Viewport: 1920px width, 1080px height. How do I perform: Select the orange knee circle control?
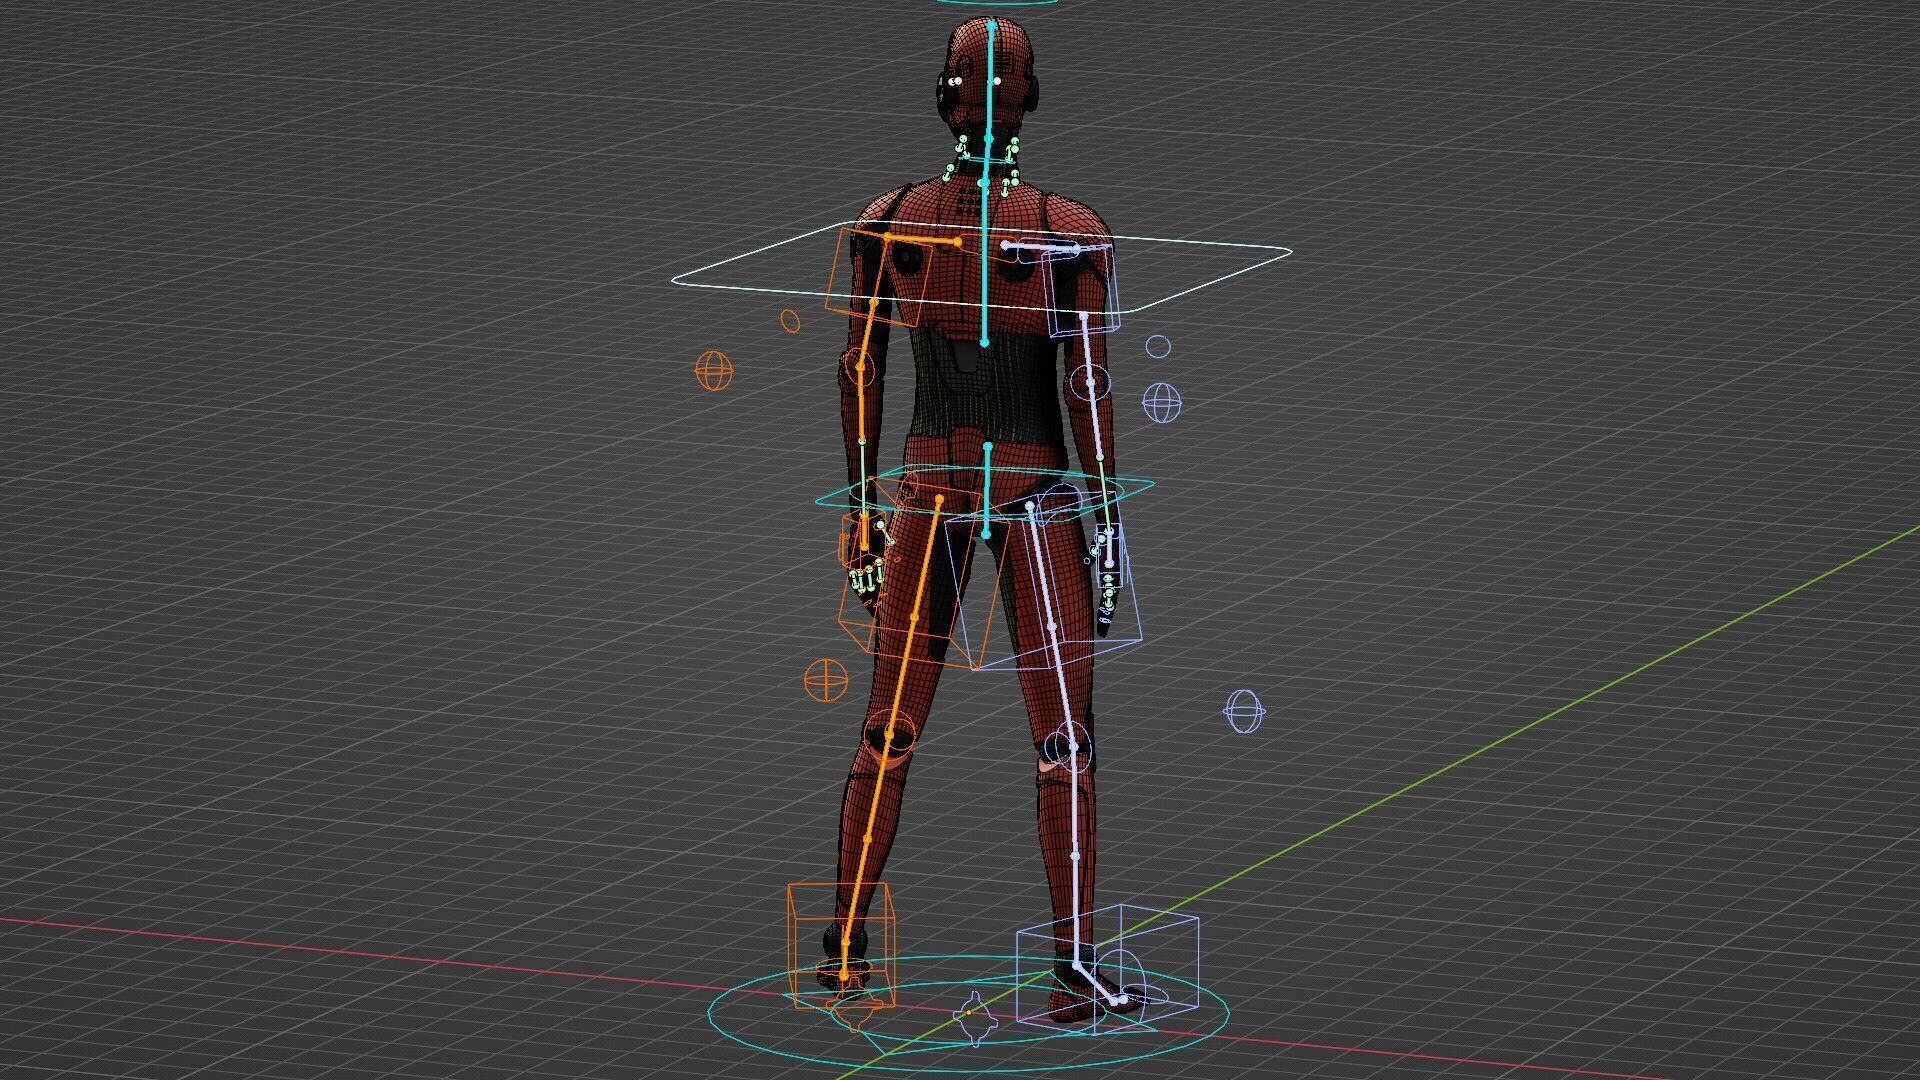pos(888,735)
